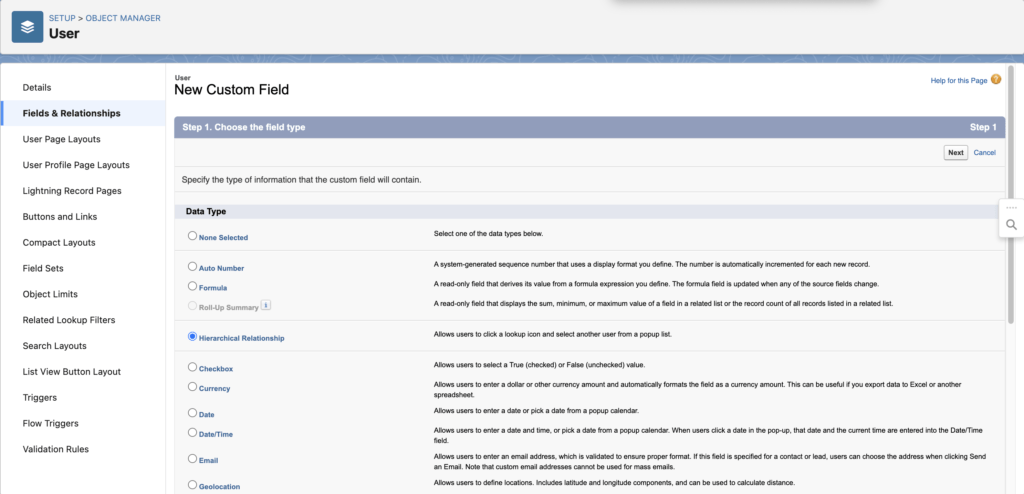
Task: Click the Help for this Page question icon
Action: pyautogui.click(x=995, y=79)
